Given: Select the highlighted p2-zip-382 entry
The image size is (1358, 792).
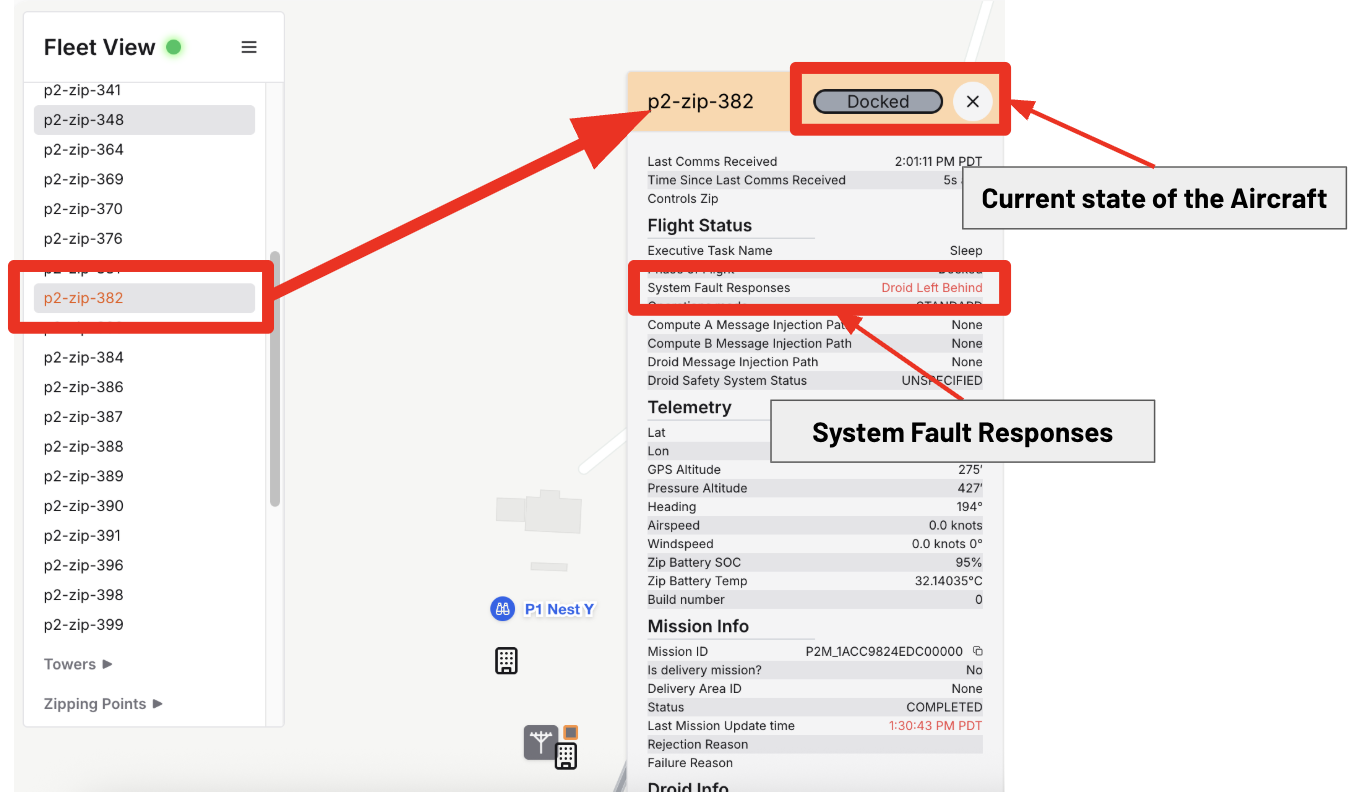Looking at the screenshot, I should tap(144, 298).
